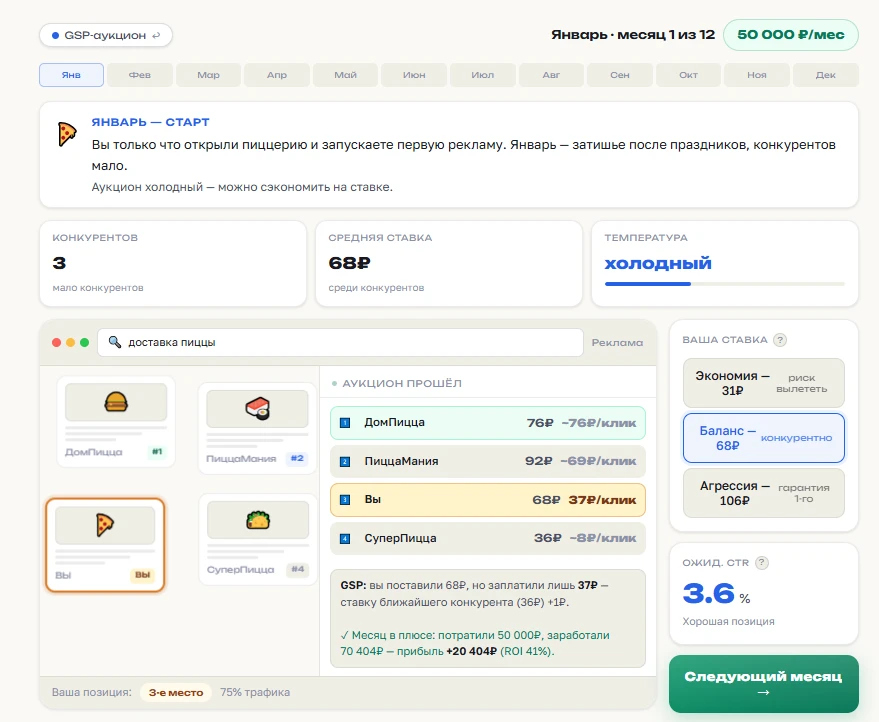Click the 75% трафика label
Screen dimensions: 879x722
[x=255, y=692]
